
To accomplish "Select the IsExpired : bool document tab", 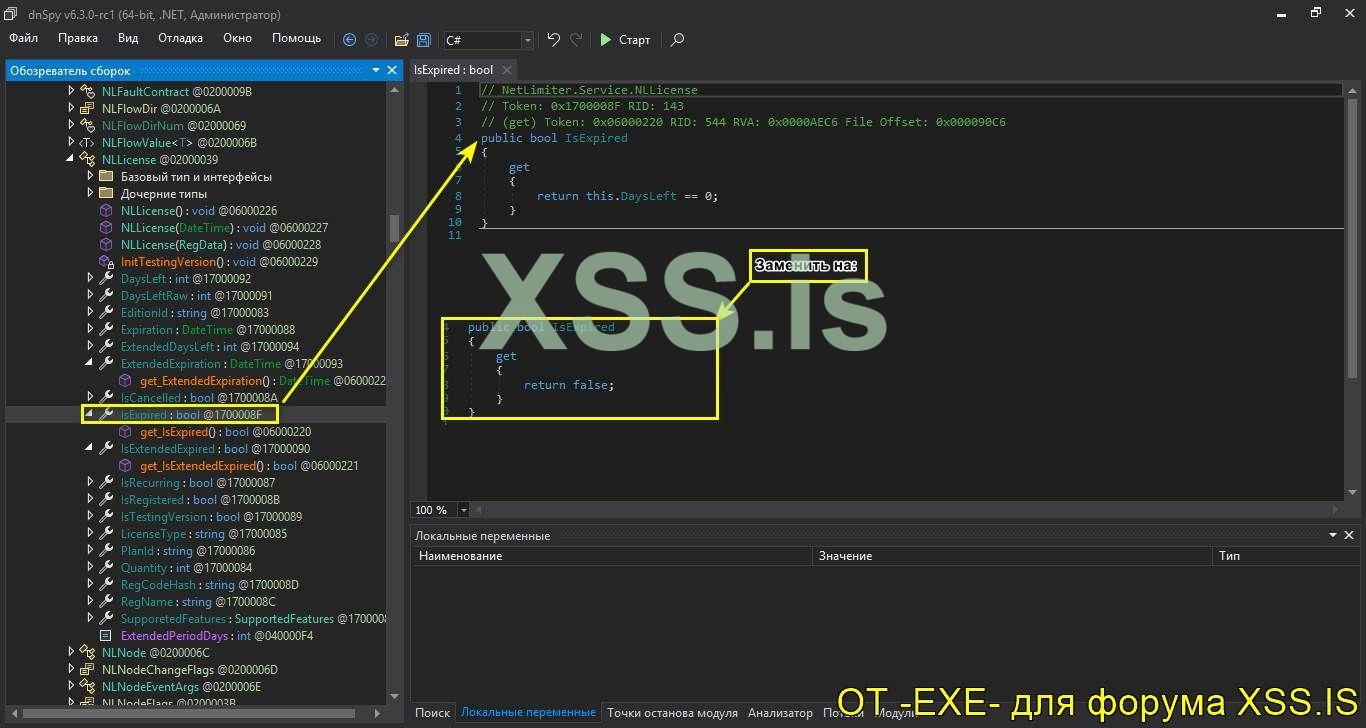I will (x=454, y=70).
